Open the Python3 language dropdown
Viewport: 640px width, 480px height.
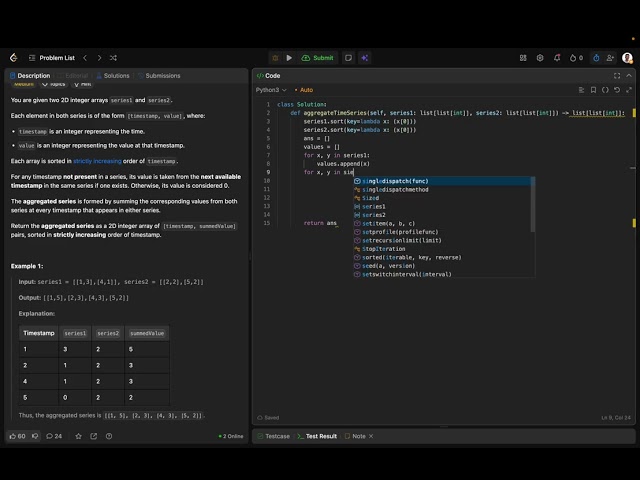[271, 90]
